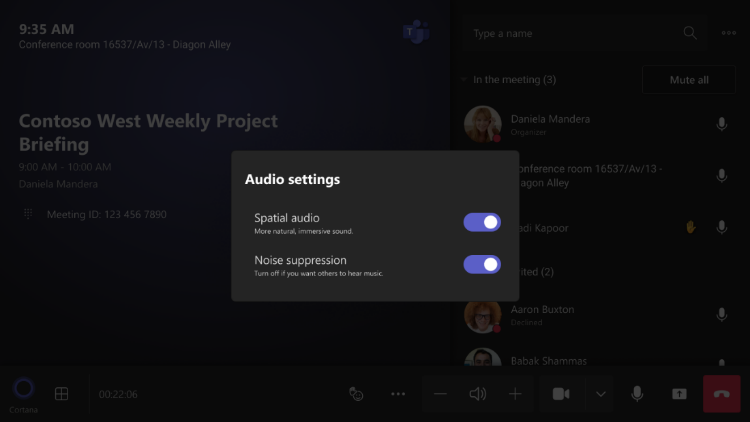750x422 pixels.
Task: Hang up with the red end call button
Action: point(722,394)
